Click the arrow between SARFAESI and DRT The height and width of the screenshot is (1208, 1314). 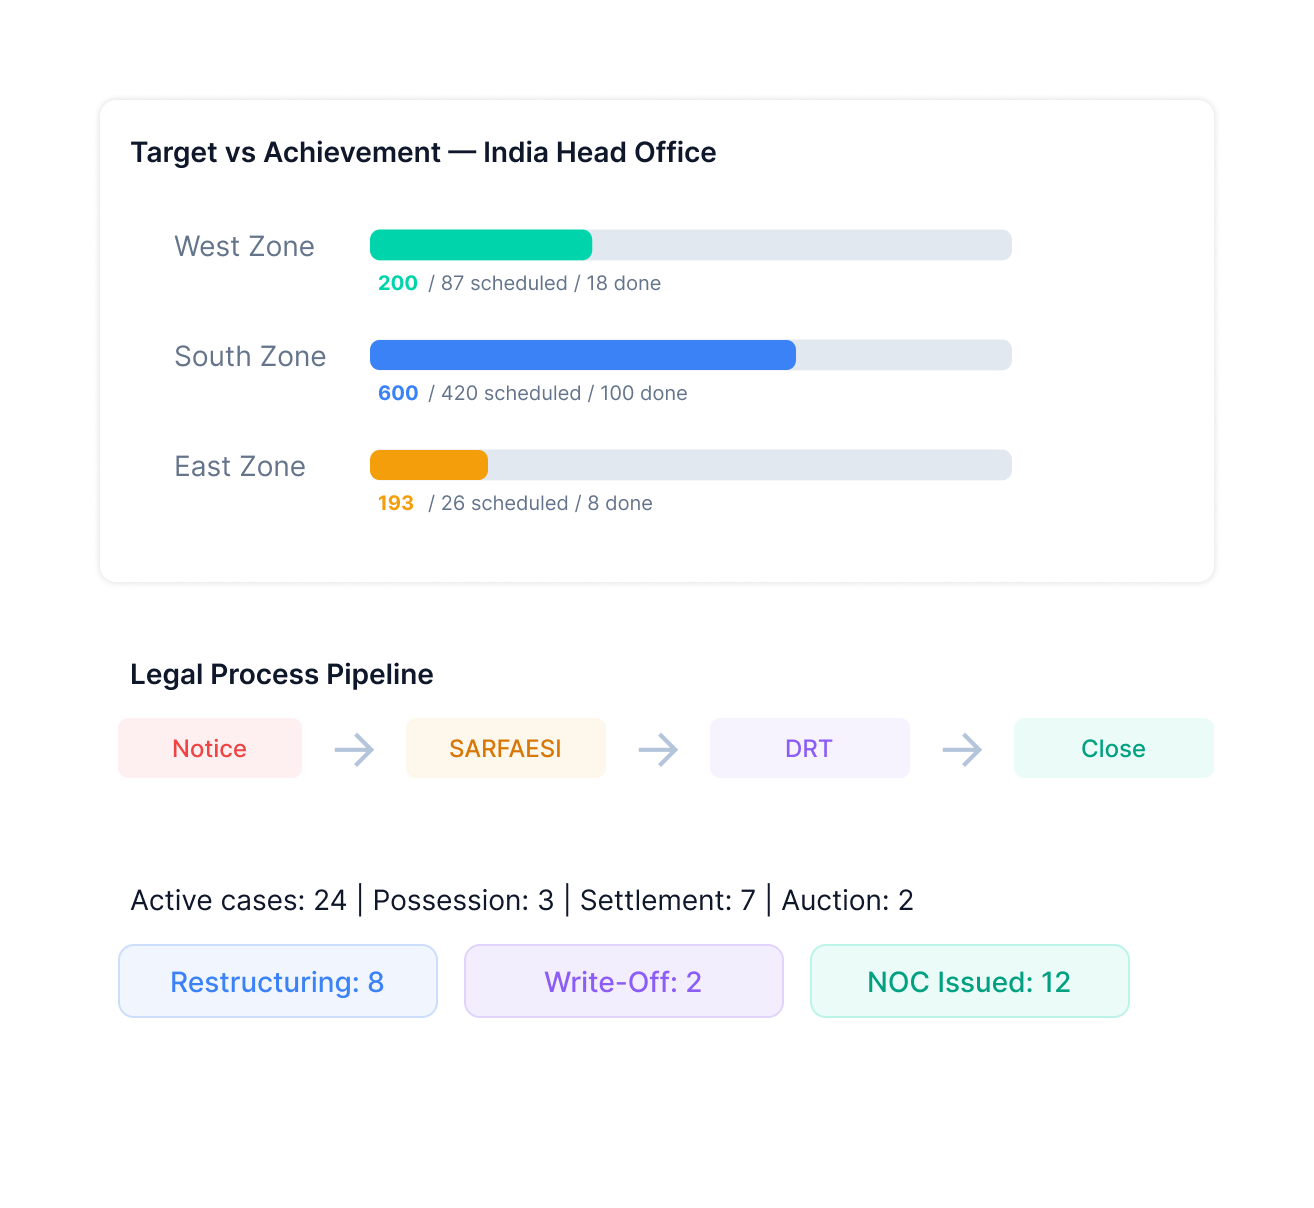click(658, 749)
